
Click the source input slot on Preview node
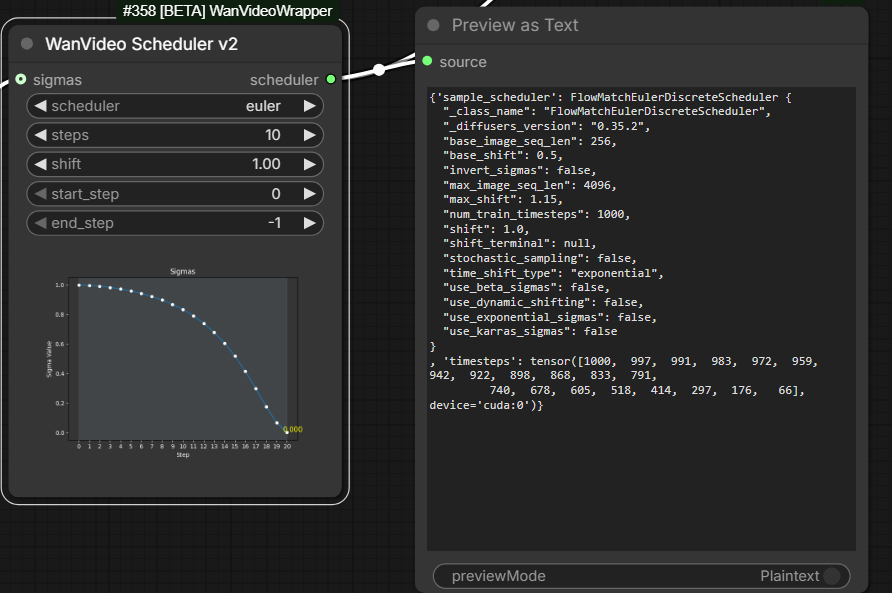[x=427, y=61]
